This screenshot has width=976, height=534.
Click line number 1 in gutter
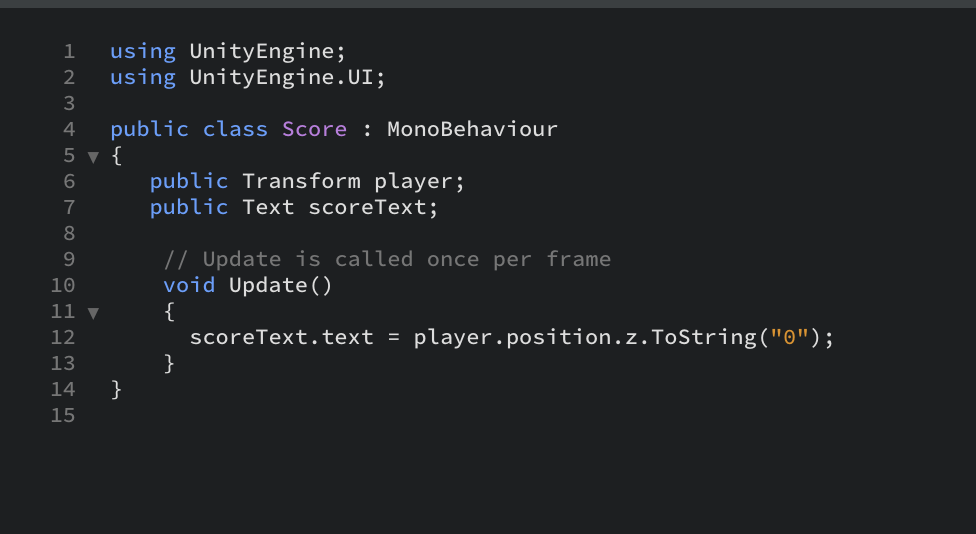(68, 51)
